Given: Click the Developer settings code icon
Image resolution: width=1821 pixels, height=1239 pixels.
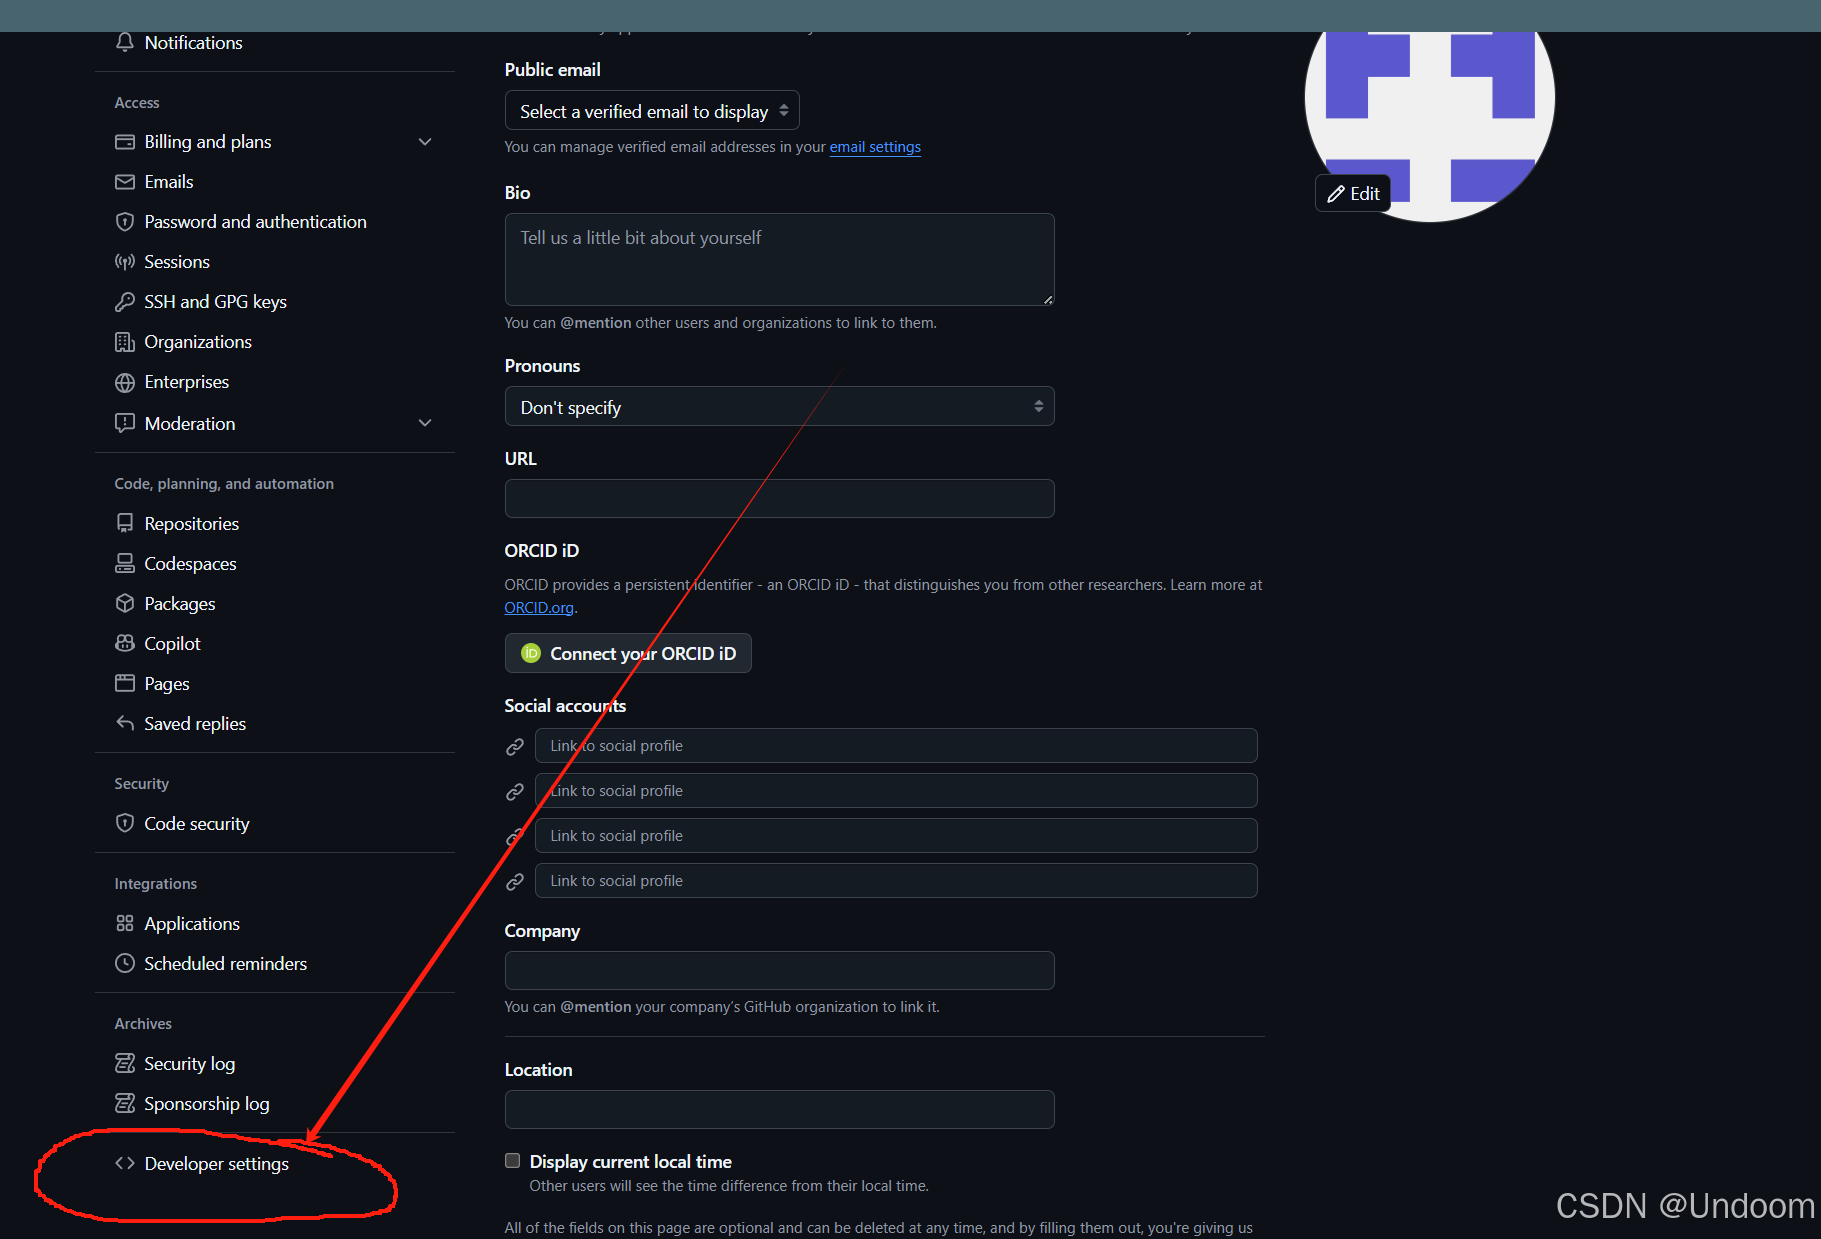Looking at the screenshot, I should tap(124, 1163).
